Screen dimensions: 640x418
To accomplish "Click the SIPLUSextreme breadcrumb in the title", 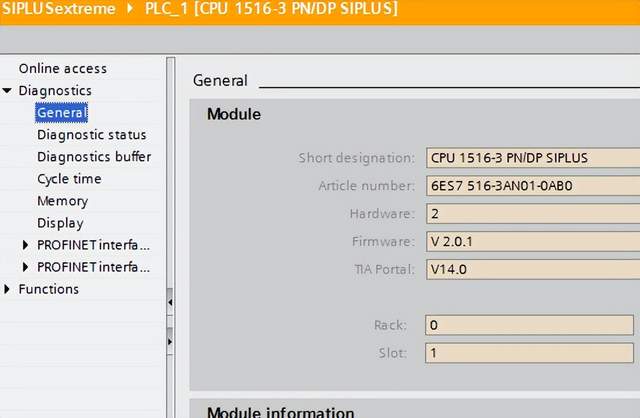I will click(63, 9).
